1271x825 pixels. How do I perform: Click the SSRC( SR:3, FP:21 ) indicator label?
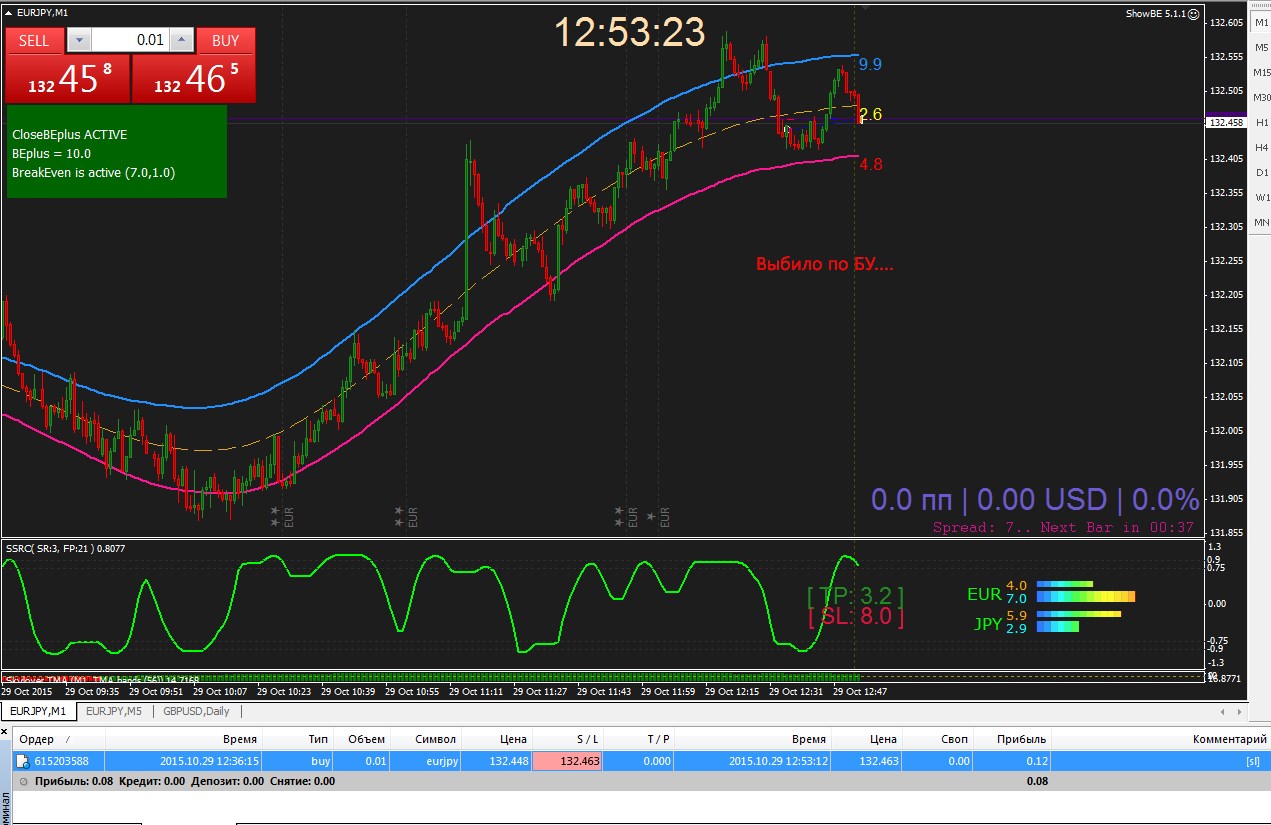66,548
